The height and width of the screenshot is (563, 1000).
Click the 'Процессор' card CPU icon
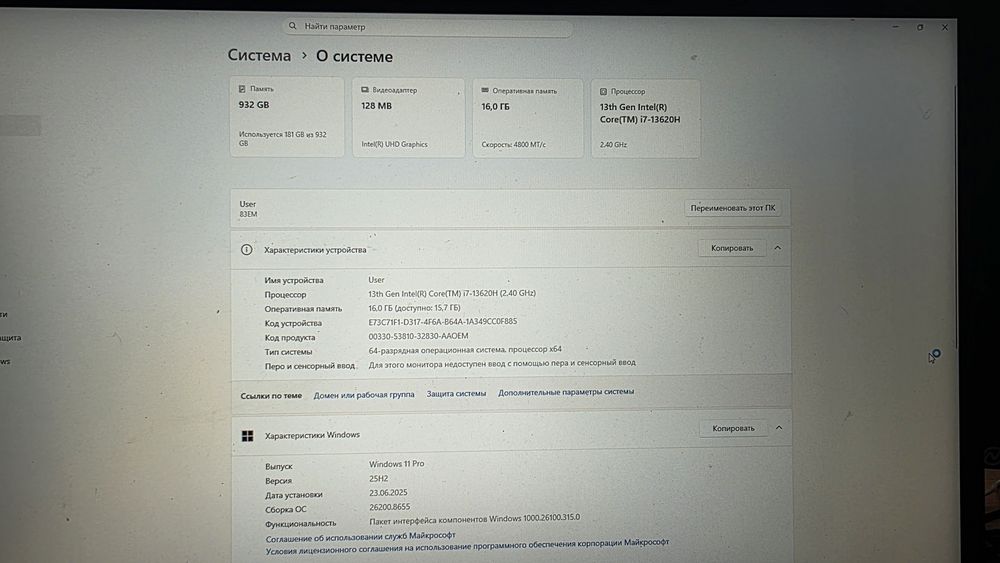603,91
